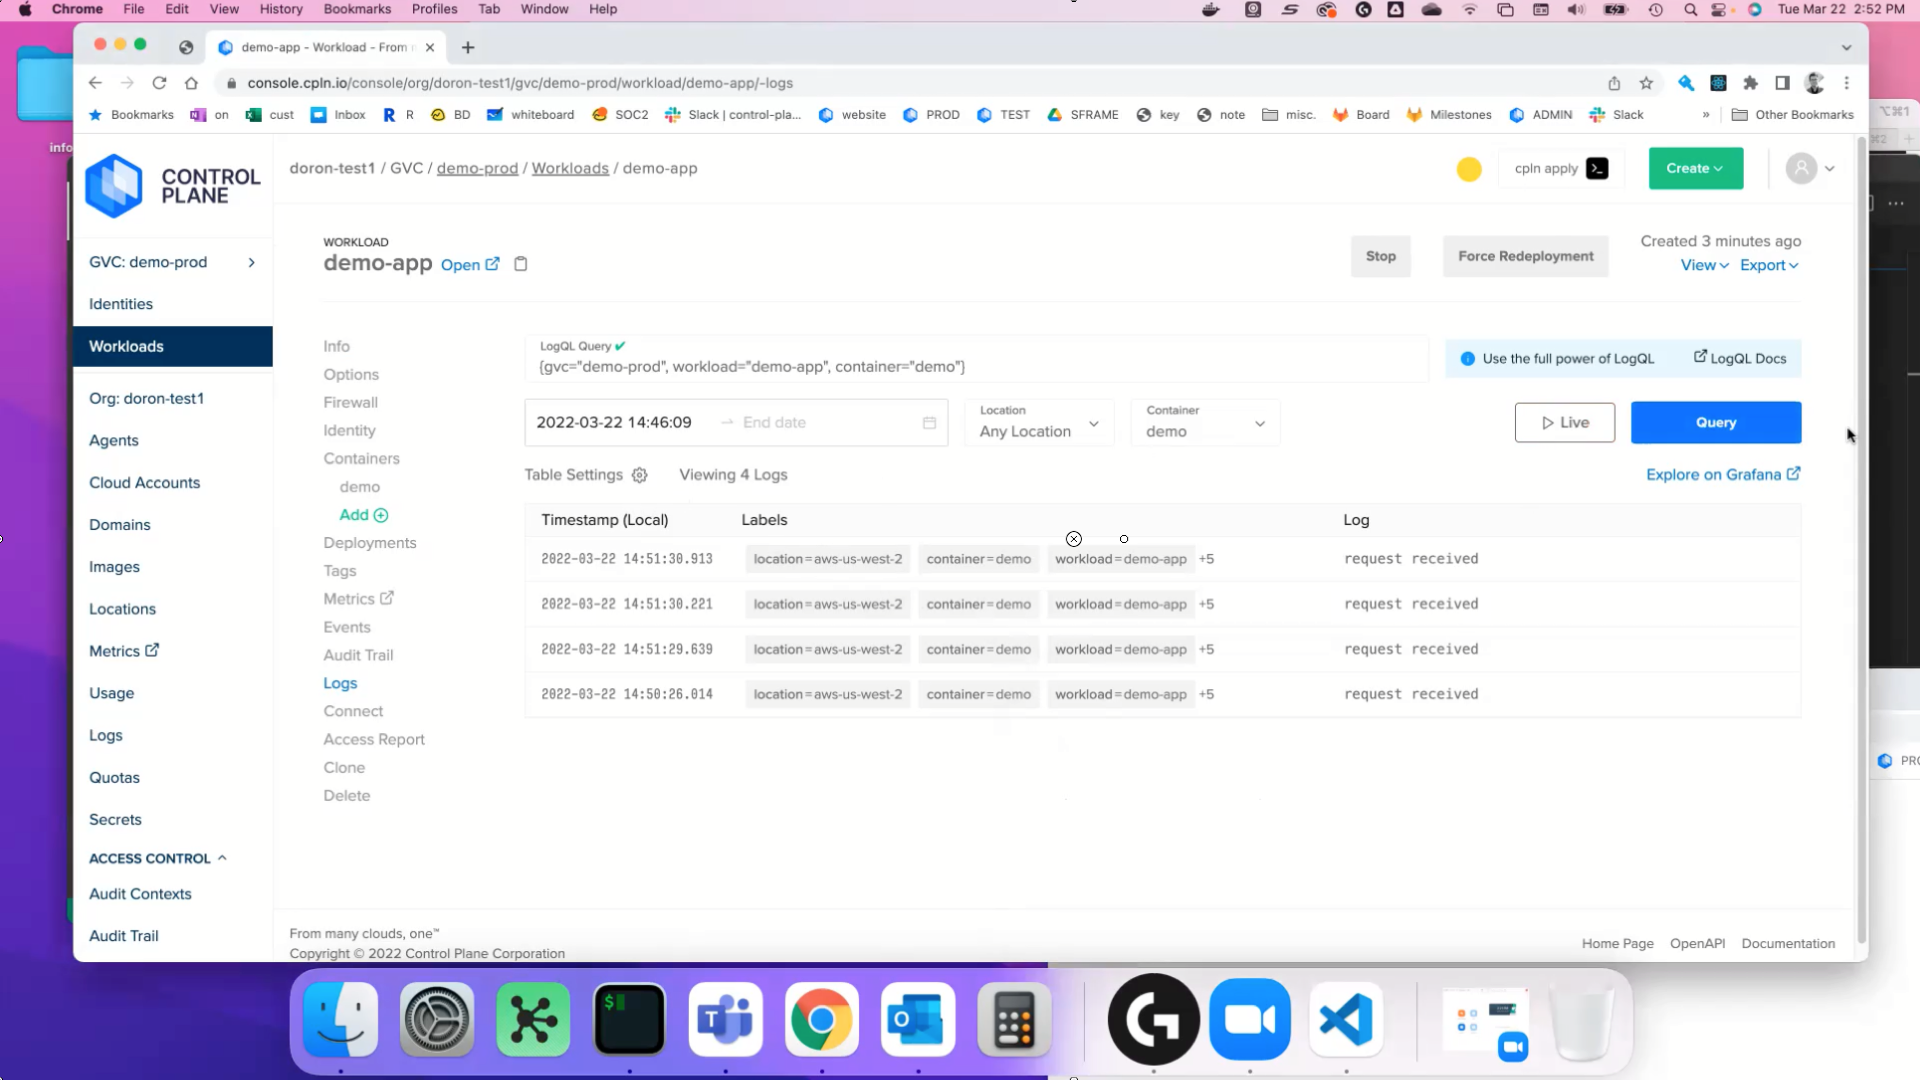Click the cpln apply terminal icon
The image size is (1920, 1080).
[1596, 168]
